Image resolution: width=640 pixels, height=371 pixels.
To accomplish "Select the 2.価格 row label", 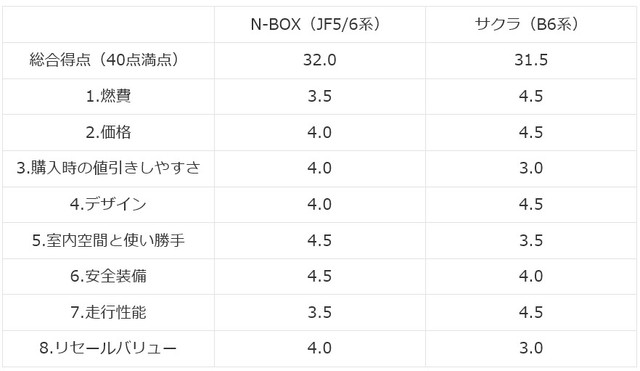I will point(108,132).
